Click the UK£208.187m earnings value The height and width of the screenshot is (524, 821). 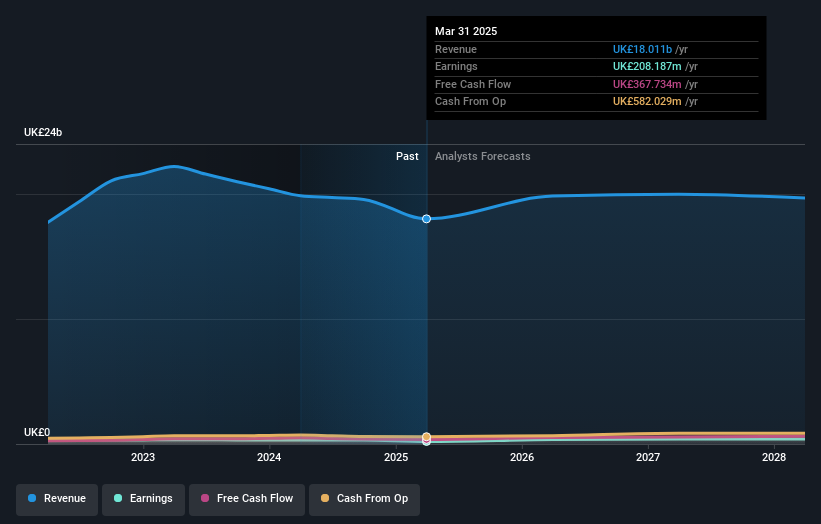click(647, 66)
